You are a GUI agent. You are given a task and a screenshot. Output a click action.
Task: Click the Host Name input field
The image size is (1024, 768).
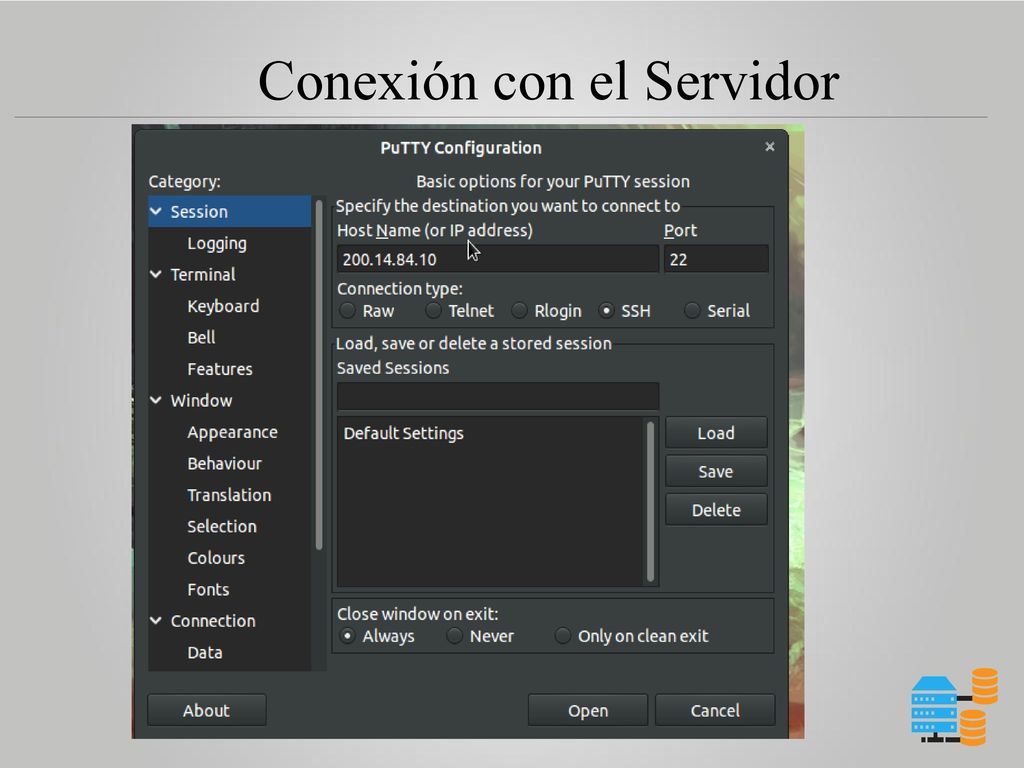498,259
